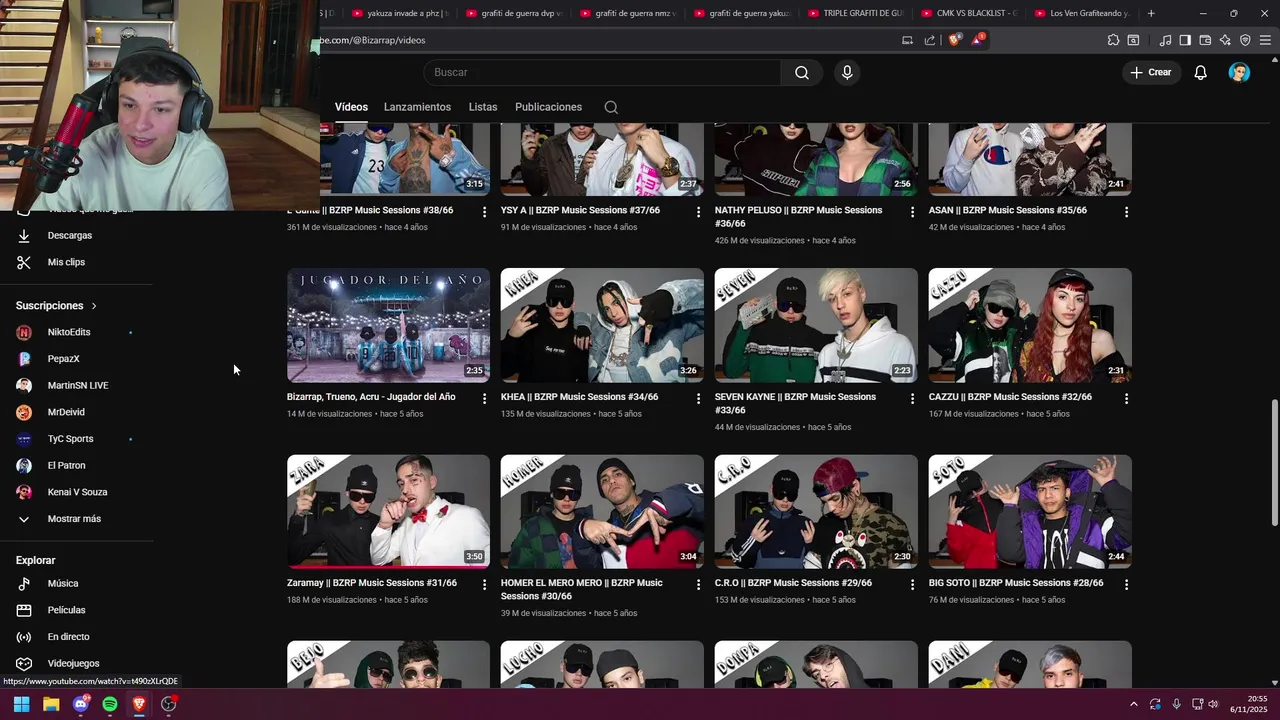Open Brave Shields lion icon in address bar

click(954, 40)
